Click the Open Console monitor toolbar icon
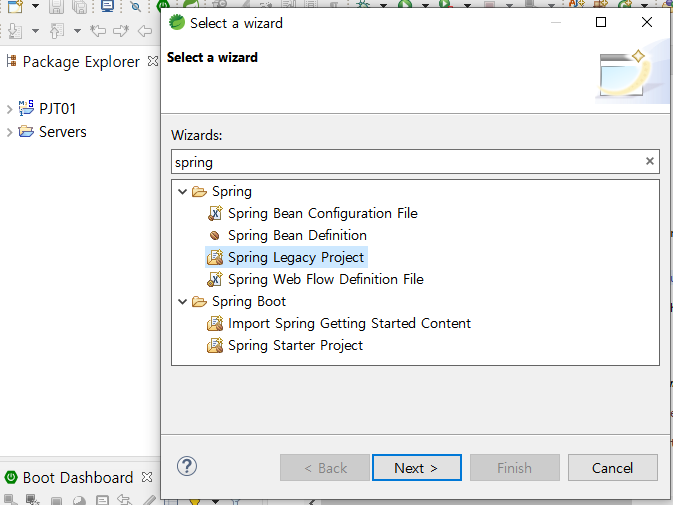The image size is (673, 505). pyautogui.click(x=107, y=6)
